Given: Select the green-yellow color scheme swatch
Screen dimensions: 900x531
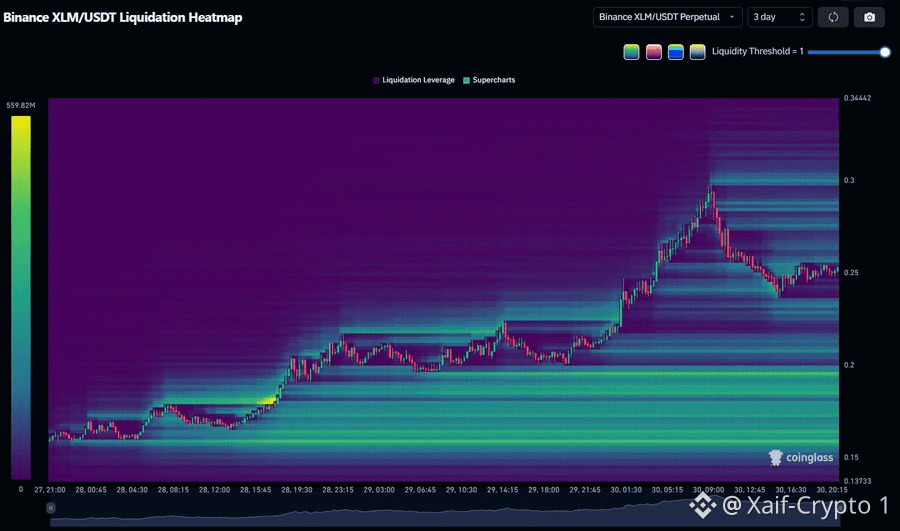Looking at the screenshot, I should pyautogui.click(x=631, y=52).
